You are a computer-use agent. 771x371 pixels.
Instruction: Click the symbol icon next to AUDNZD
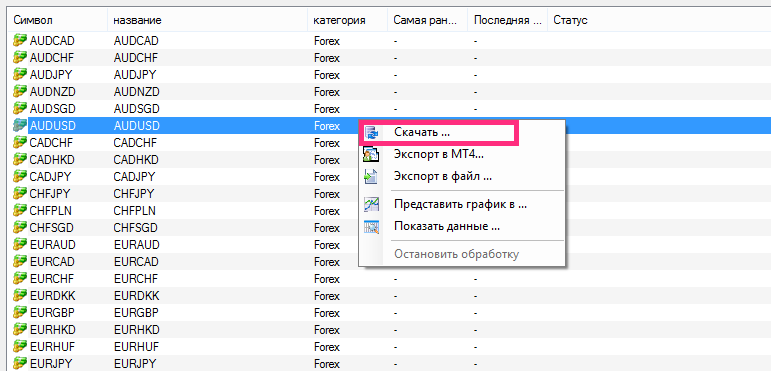(20, 91)
